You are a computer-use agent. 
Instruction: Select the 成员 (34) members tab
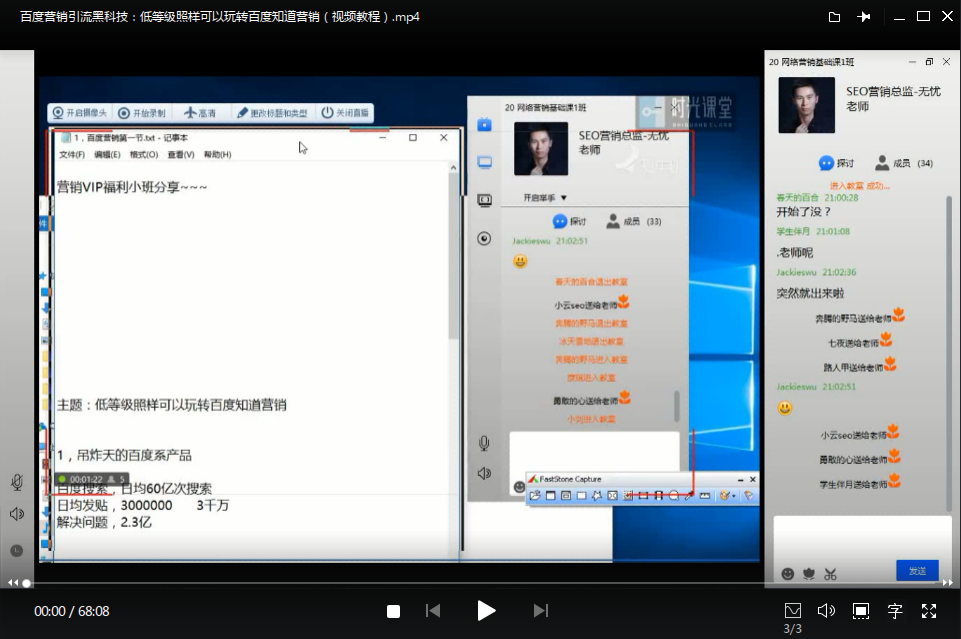(x=904, y=163)
